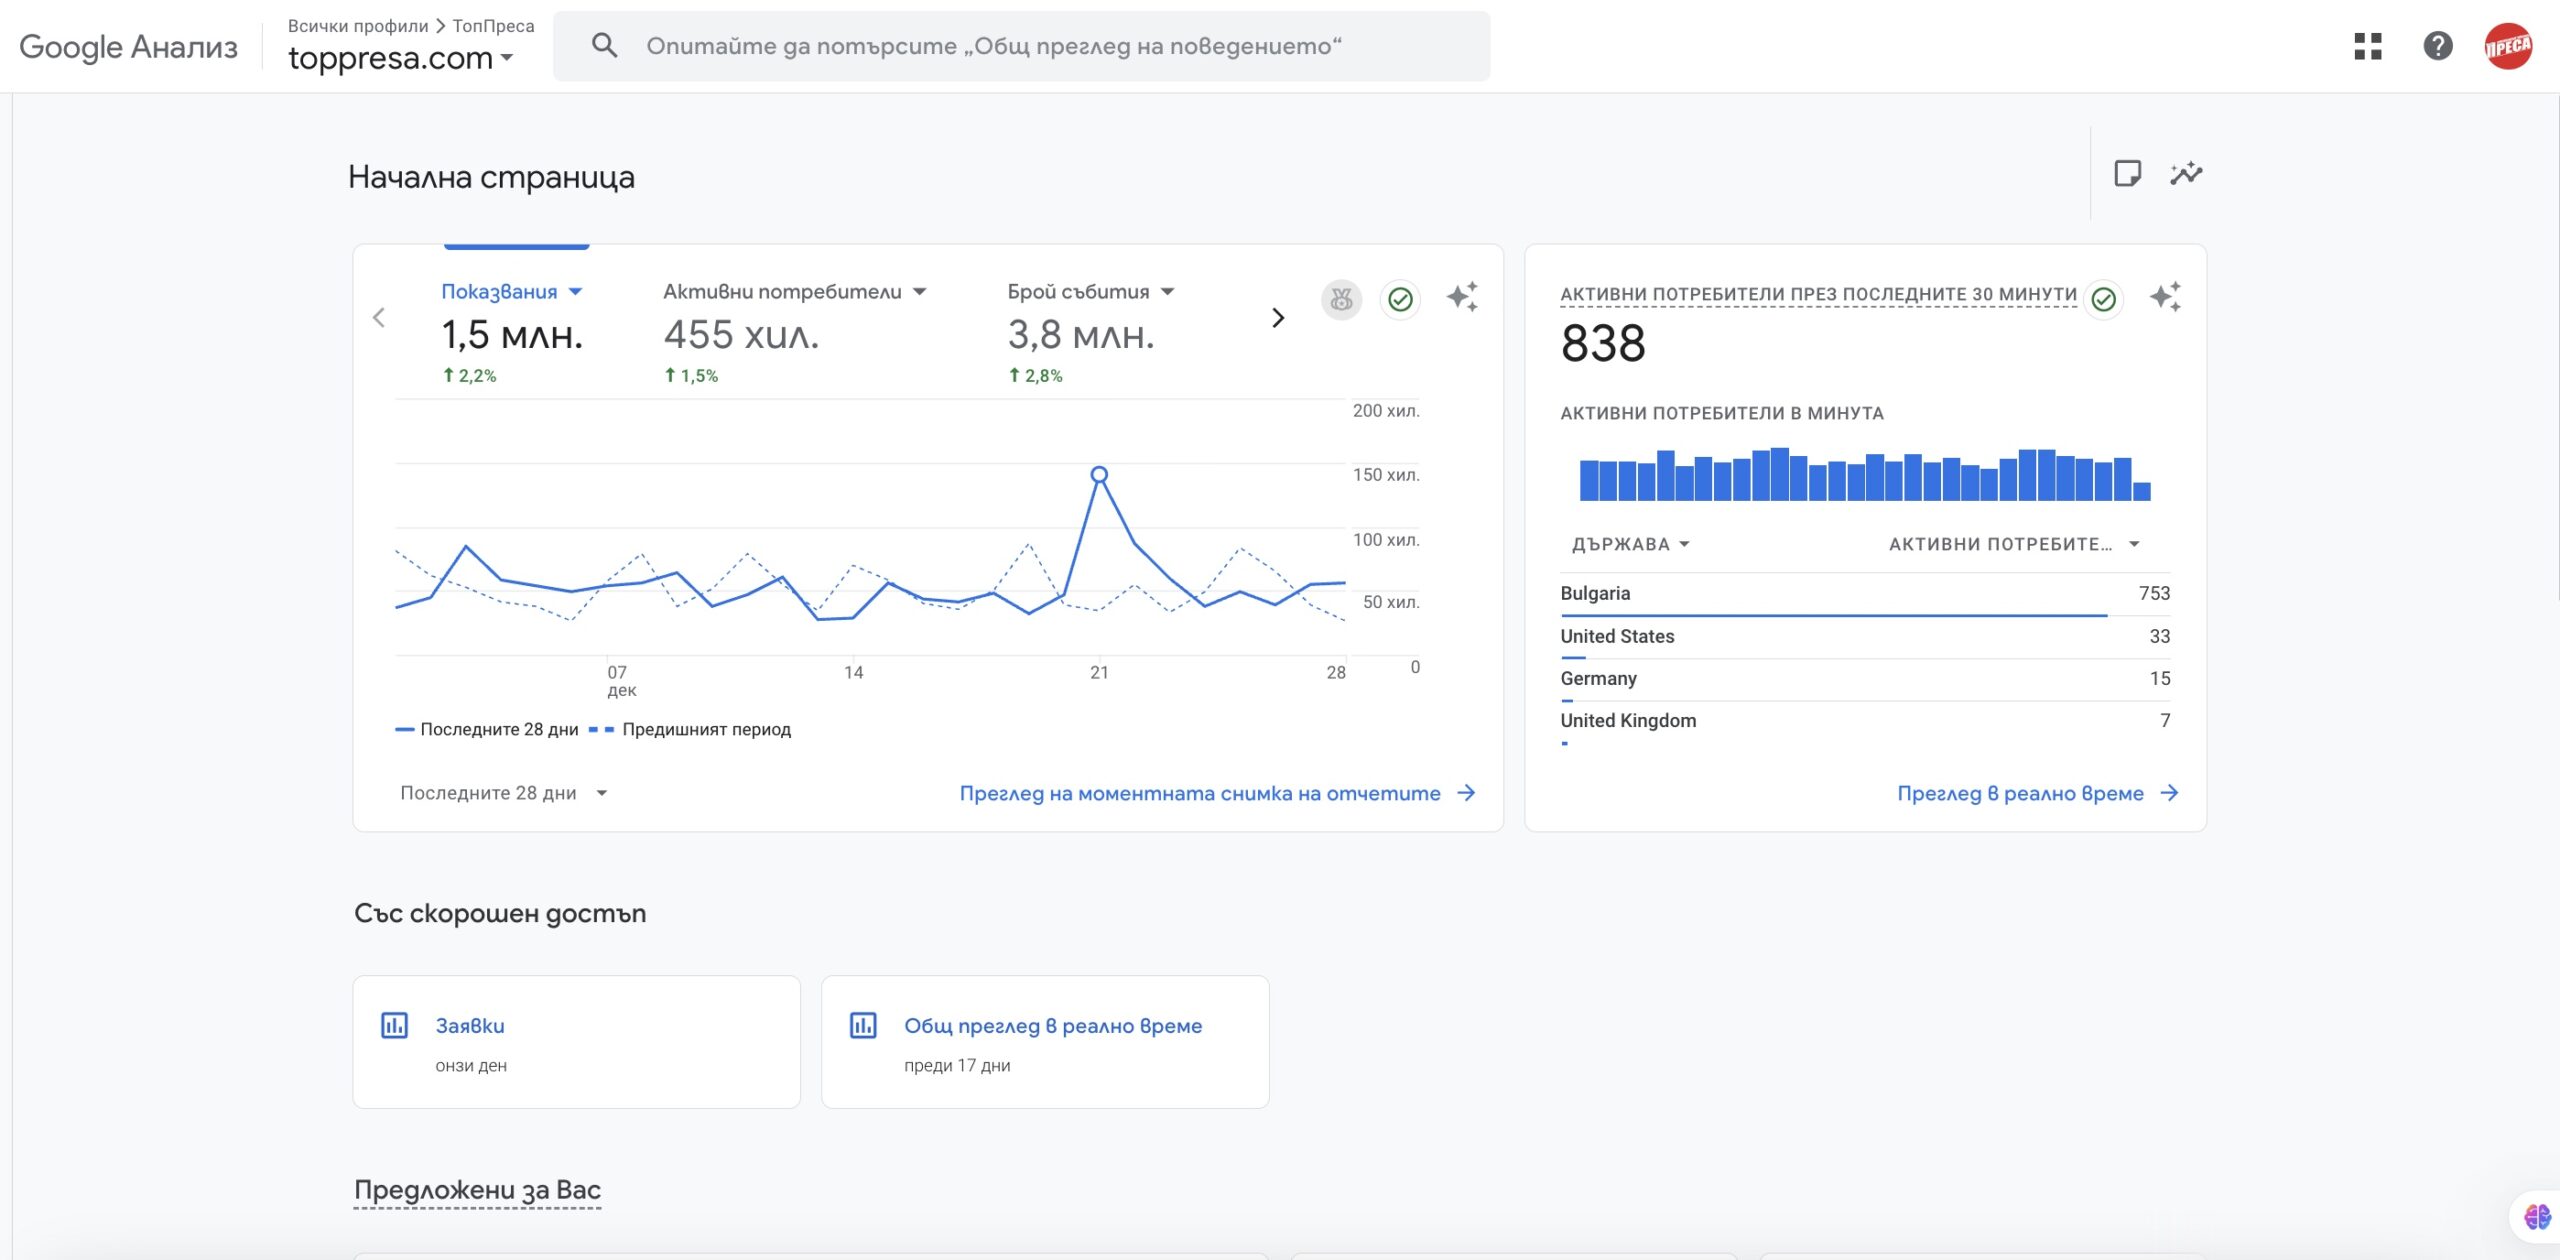
Task: Click the medal comparison icon above the chart
Action: 1341,299
